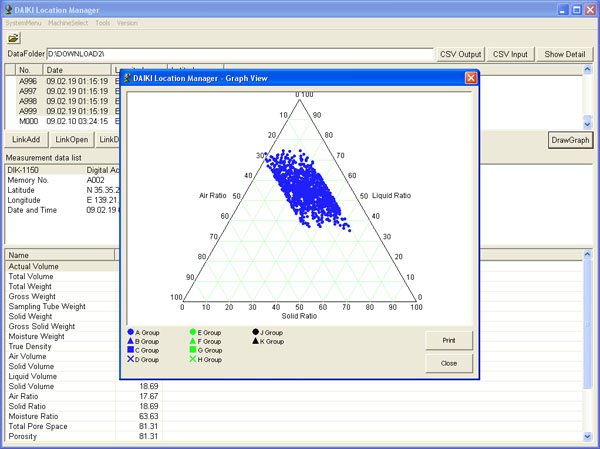This screenshot has height=449, width=600.
Task: Select the True Density row
Action: coord(62,346)
